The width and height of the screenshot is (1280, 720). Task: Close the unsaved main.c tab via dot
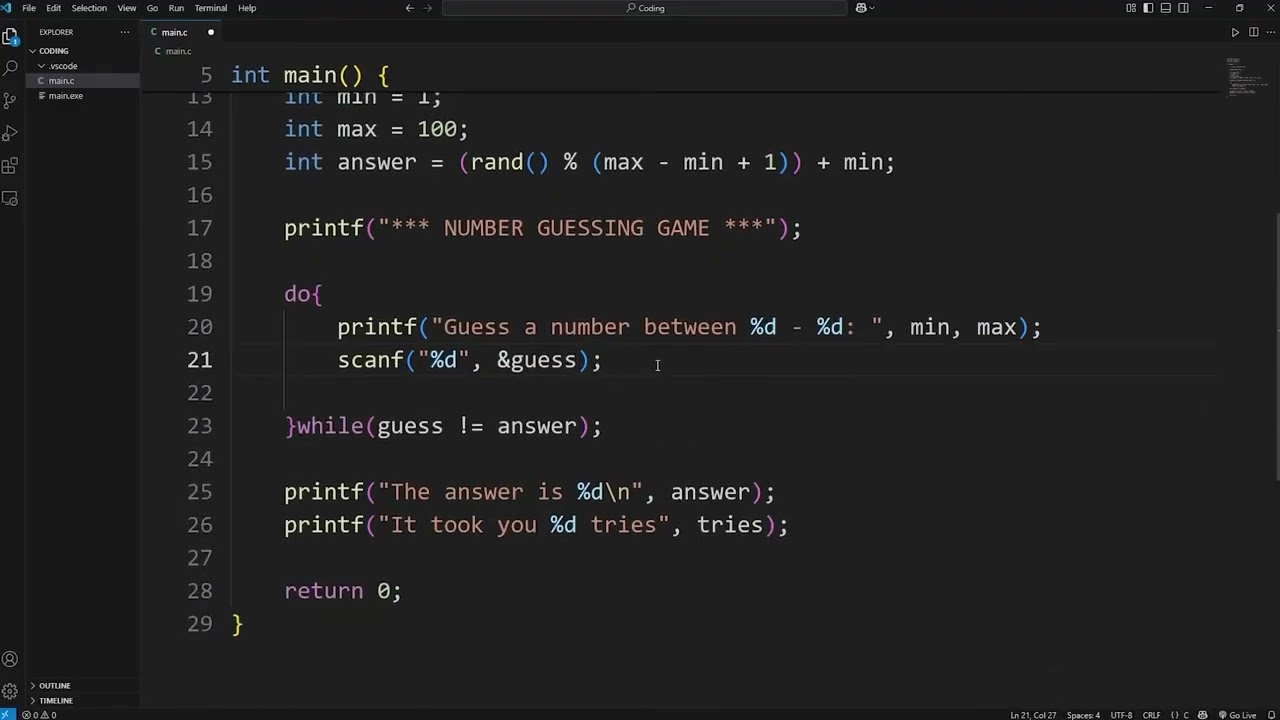click(x=210, y=32)
